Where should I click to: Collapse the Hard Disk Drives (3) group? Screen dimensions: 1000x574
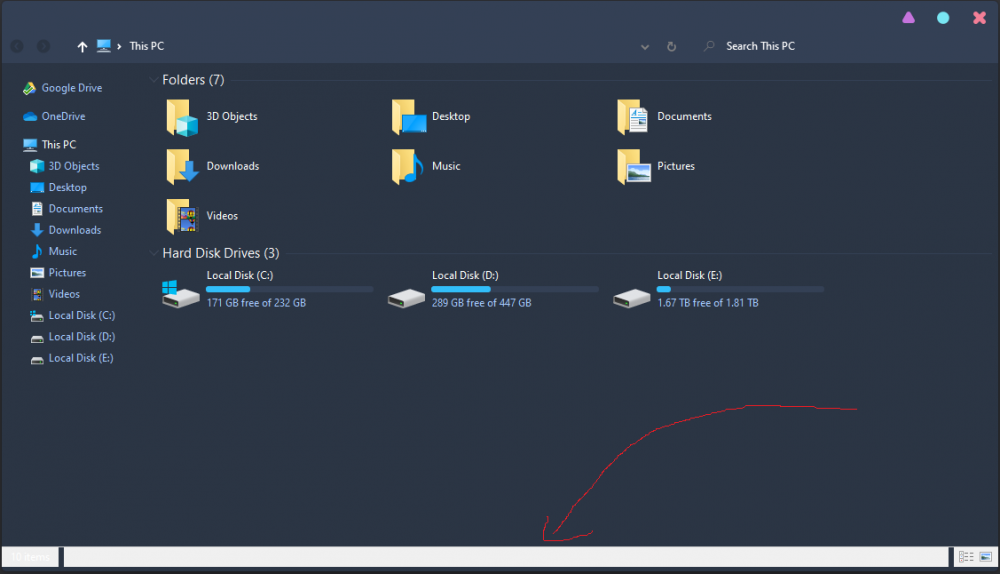pyautogui.click(x=153, y=254)
